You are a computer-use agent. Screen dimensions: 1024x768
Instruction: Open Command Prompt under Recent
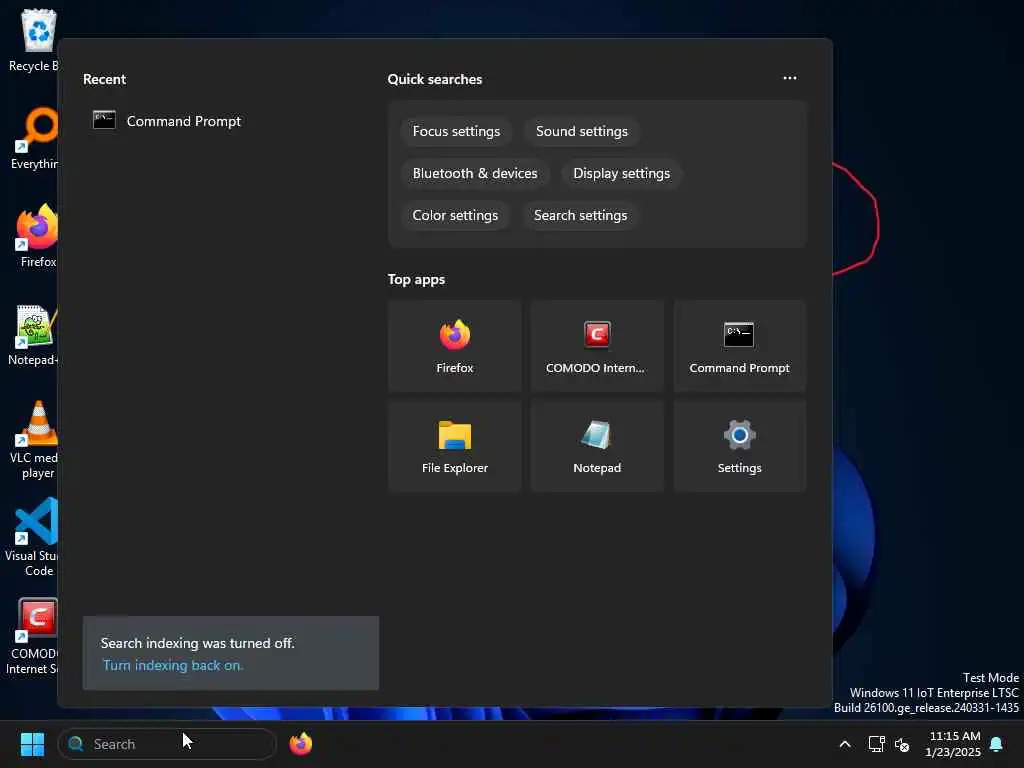(167, 121)
